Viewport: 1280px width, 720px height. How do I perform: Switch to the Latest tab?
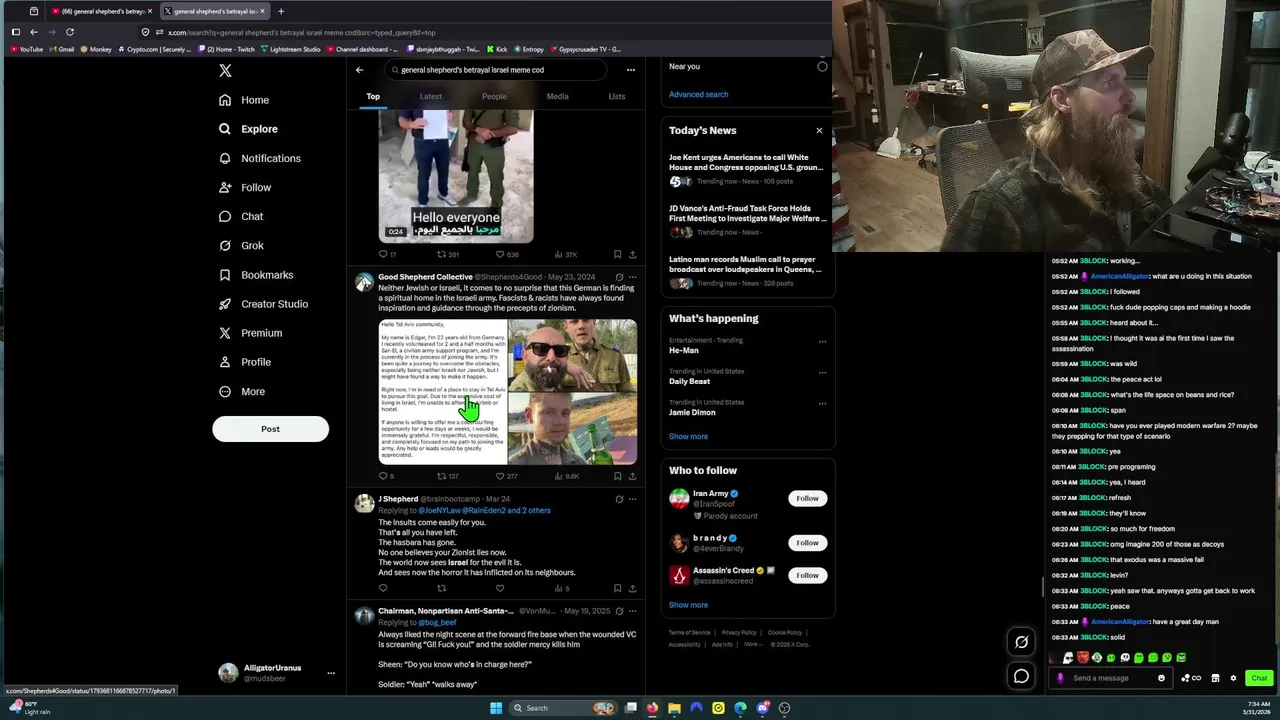click(x=431, y=97)
